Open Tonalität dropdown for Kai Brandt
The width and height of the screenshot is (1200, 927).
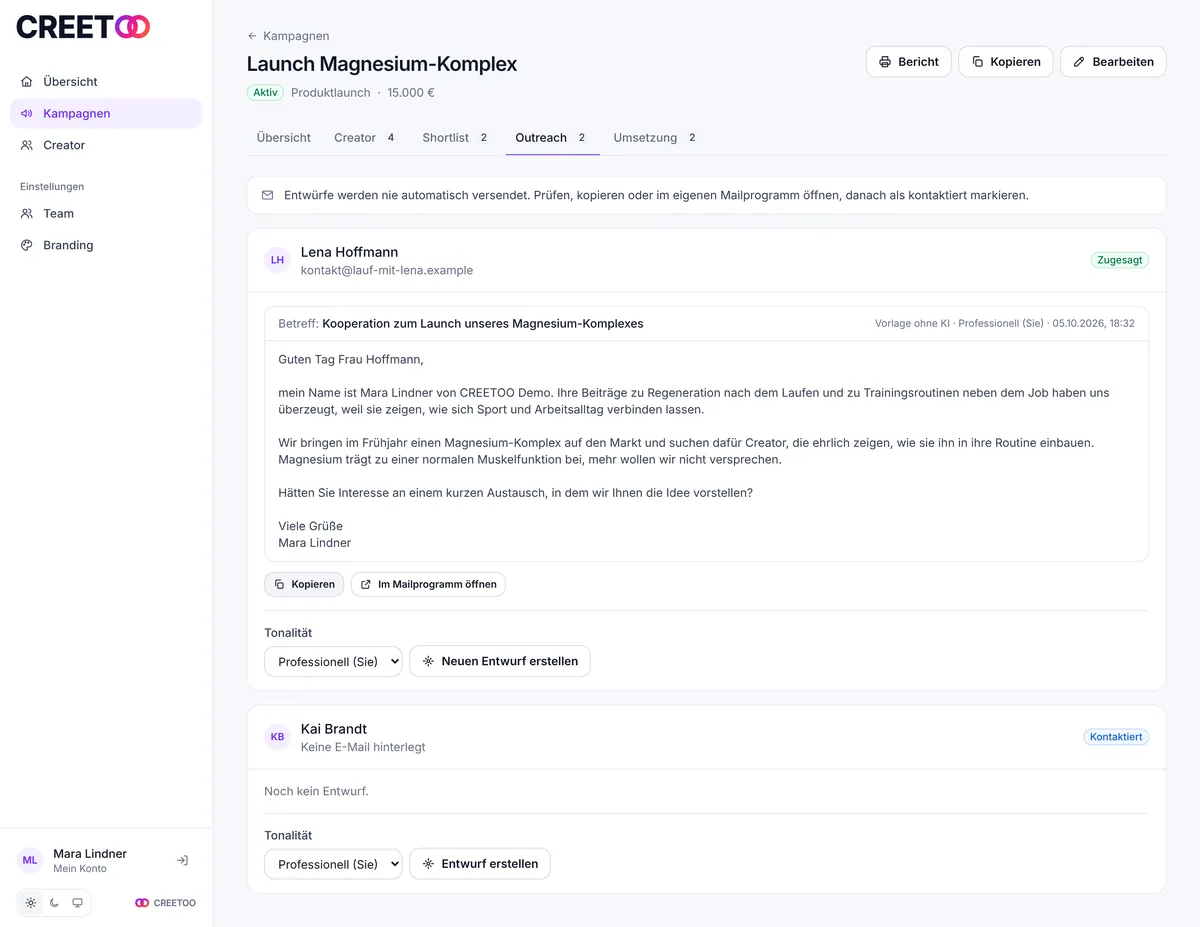click(x=333, y=864)
